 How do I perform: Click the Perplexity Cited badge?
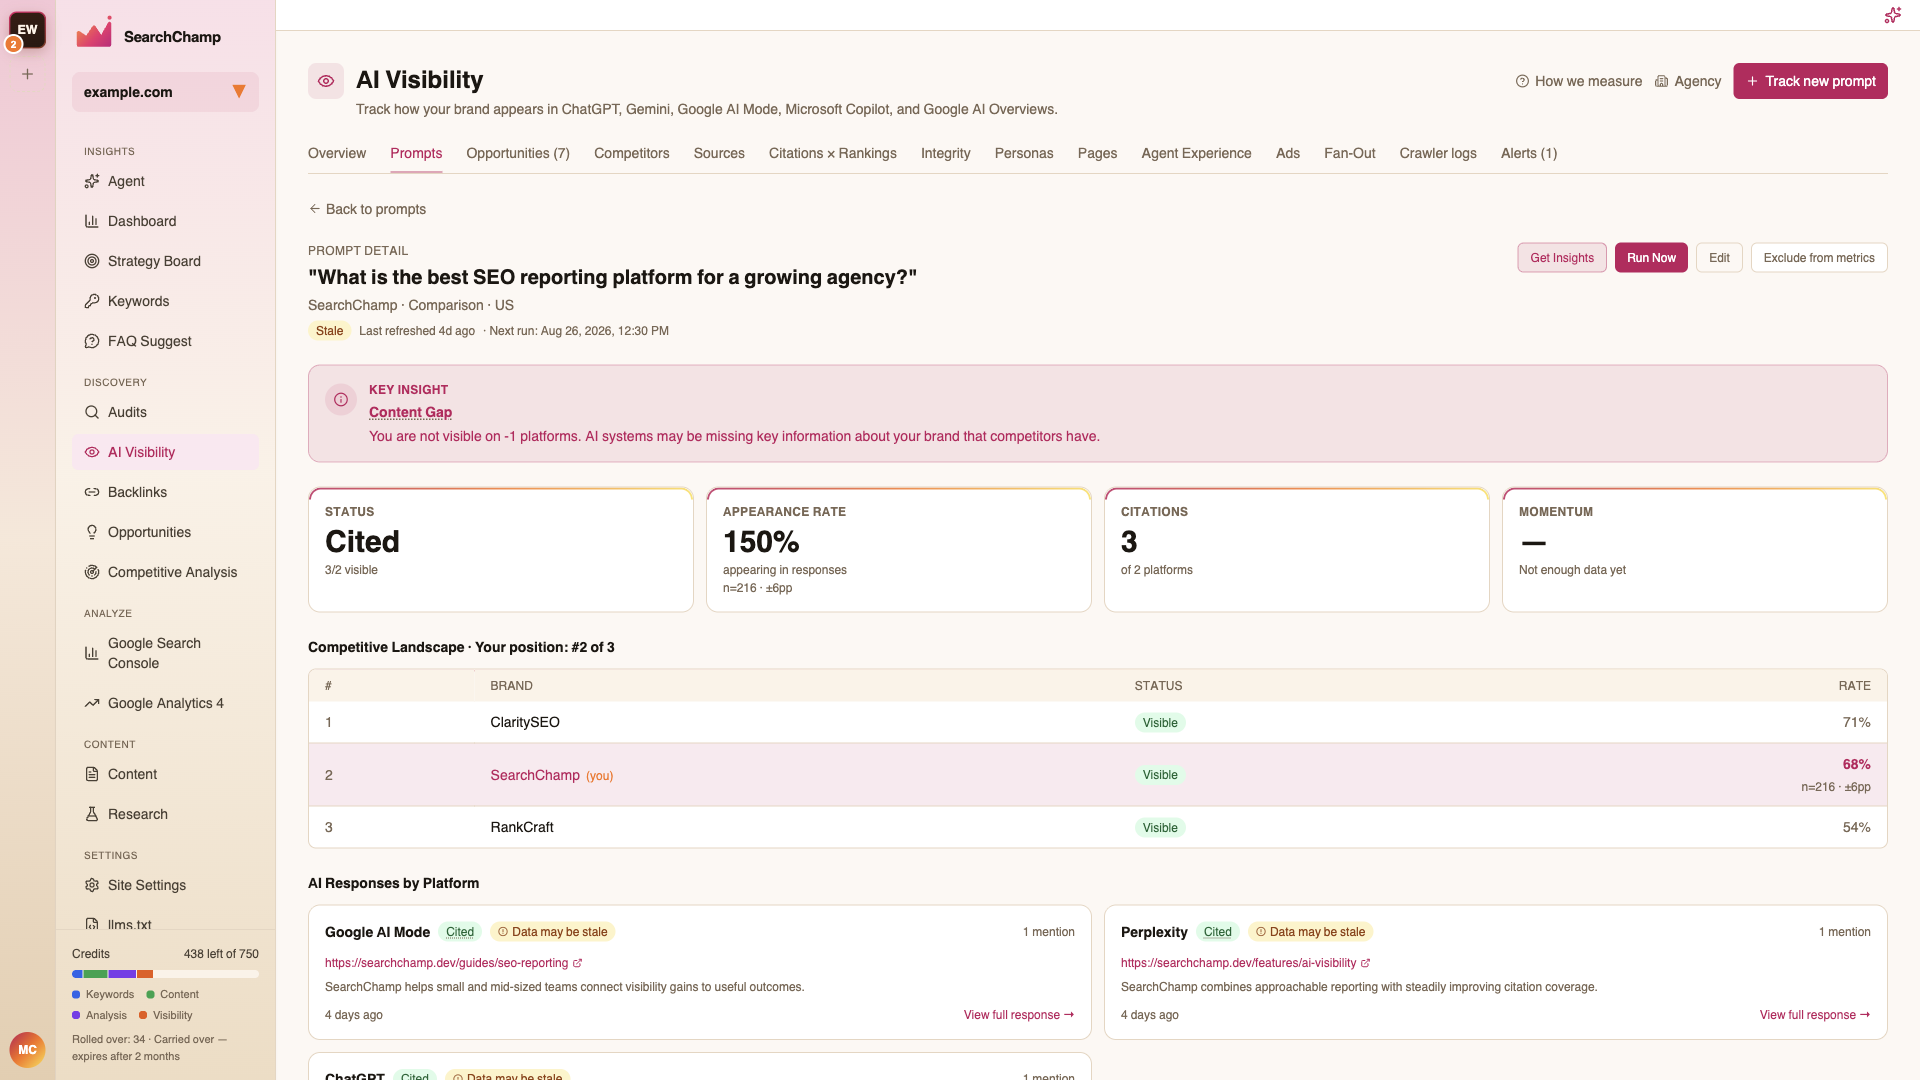click(x=1217, y=932)
